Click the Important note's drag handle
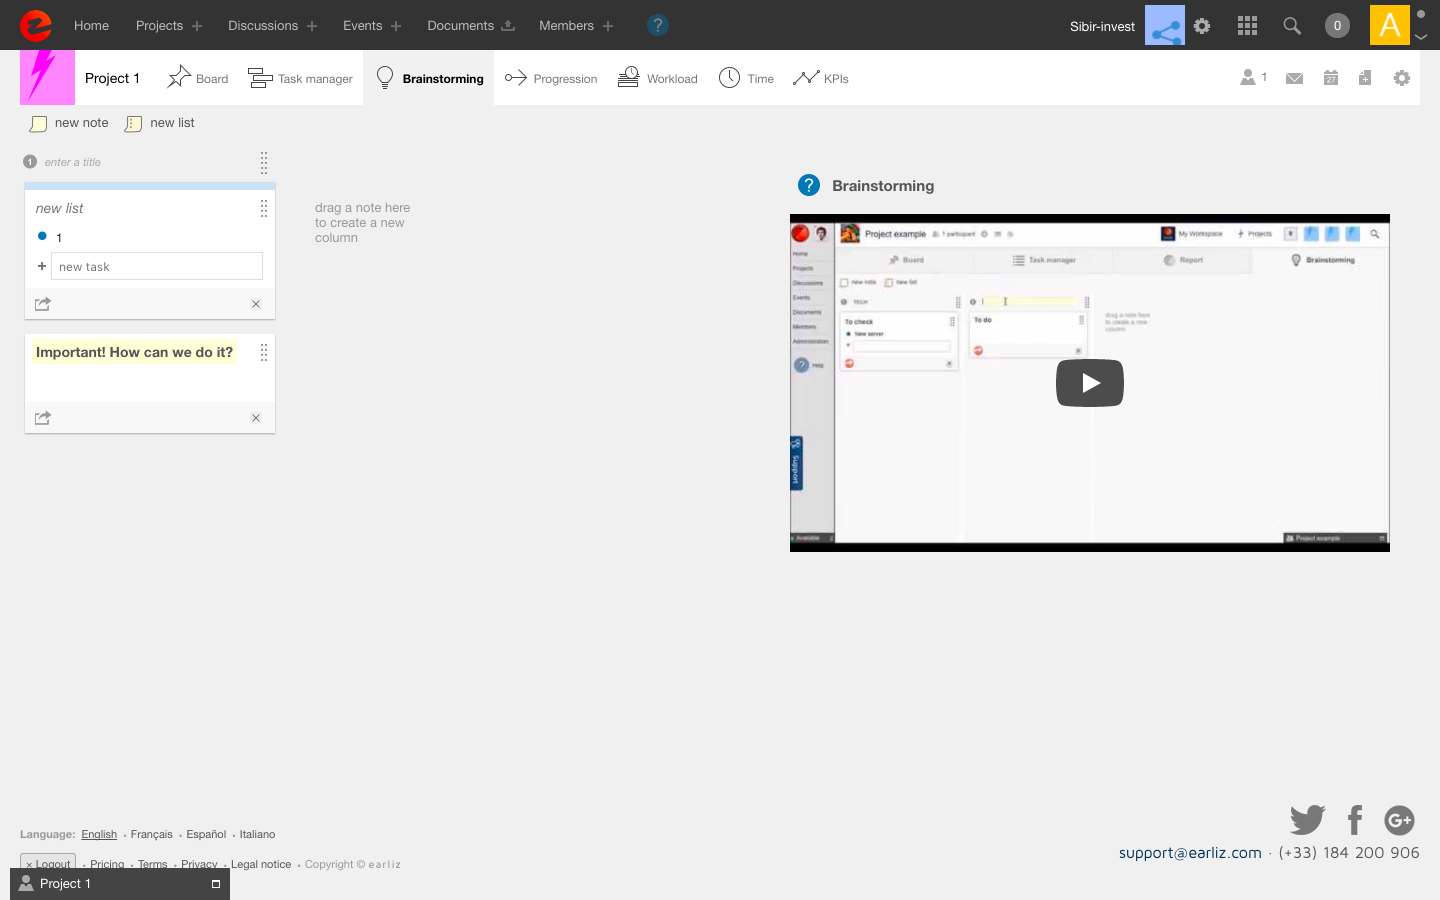This screenshot has height=900, width=1440. pyautogui.click(x=264, y=352)
